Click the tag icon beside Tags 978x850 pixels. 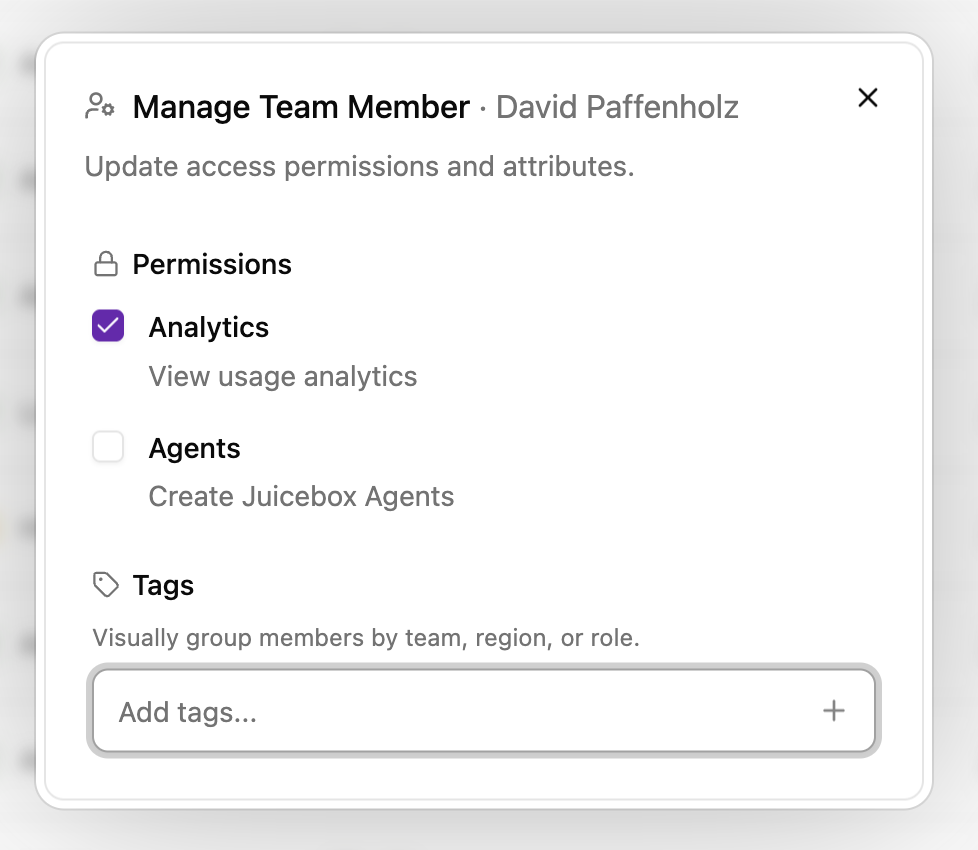[105, 585]
